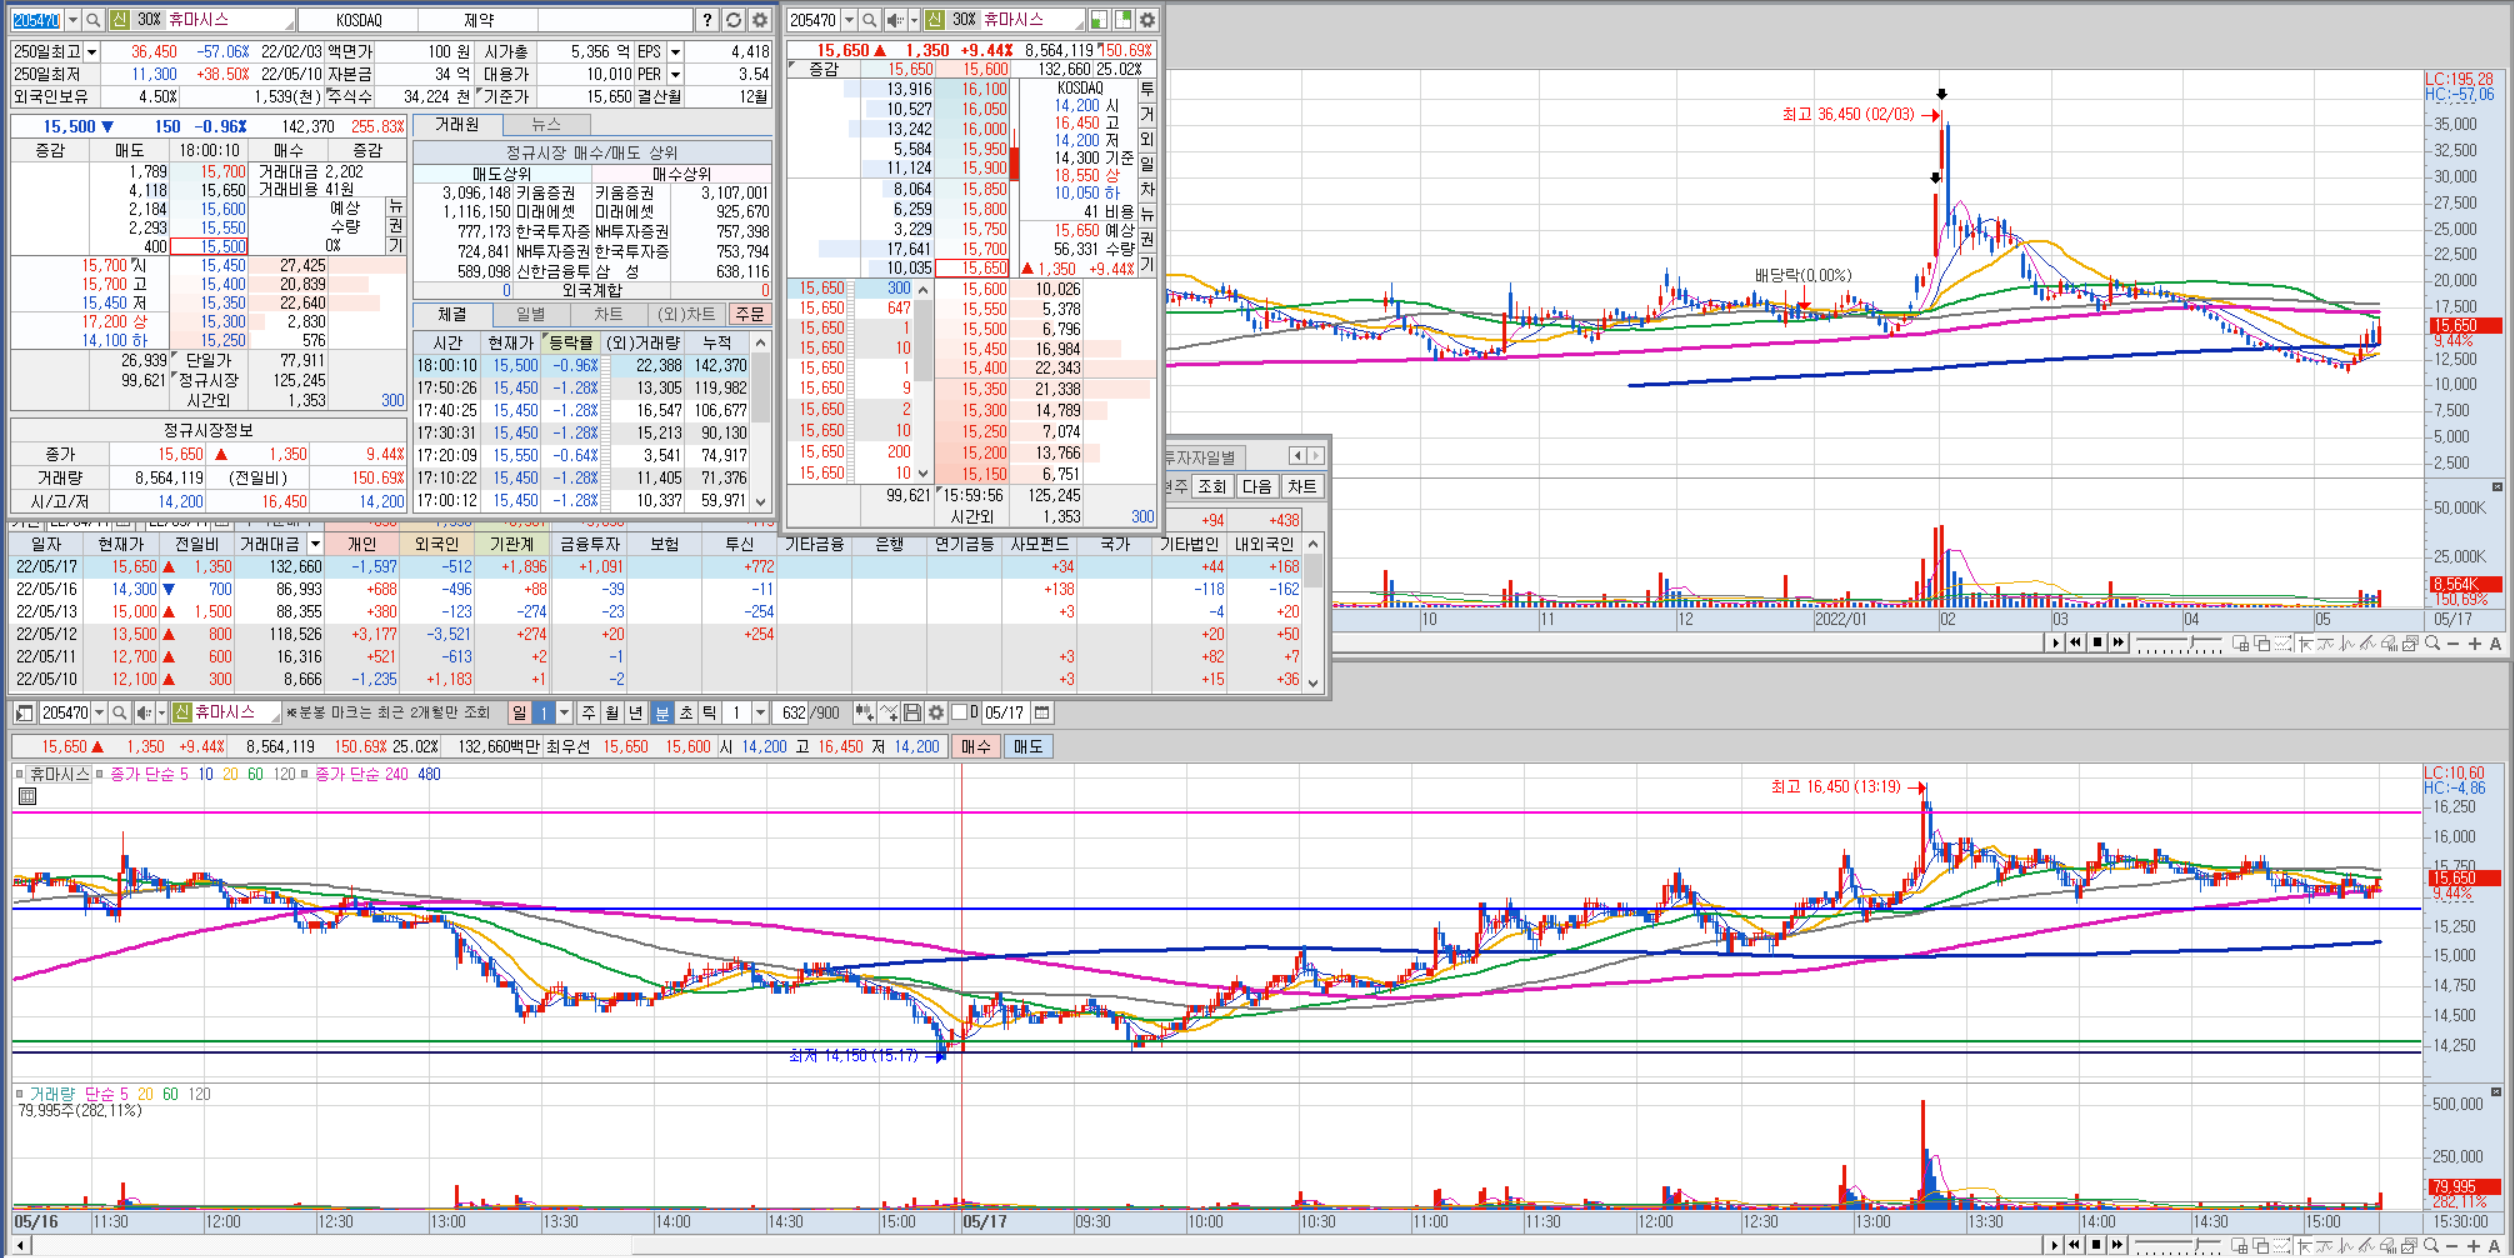Click the fast-forward button below the daily chart
Image resolution: width=2514 pixels, height=1258 pixels.
point(2118,643)
